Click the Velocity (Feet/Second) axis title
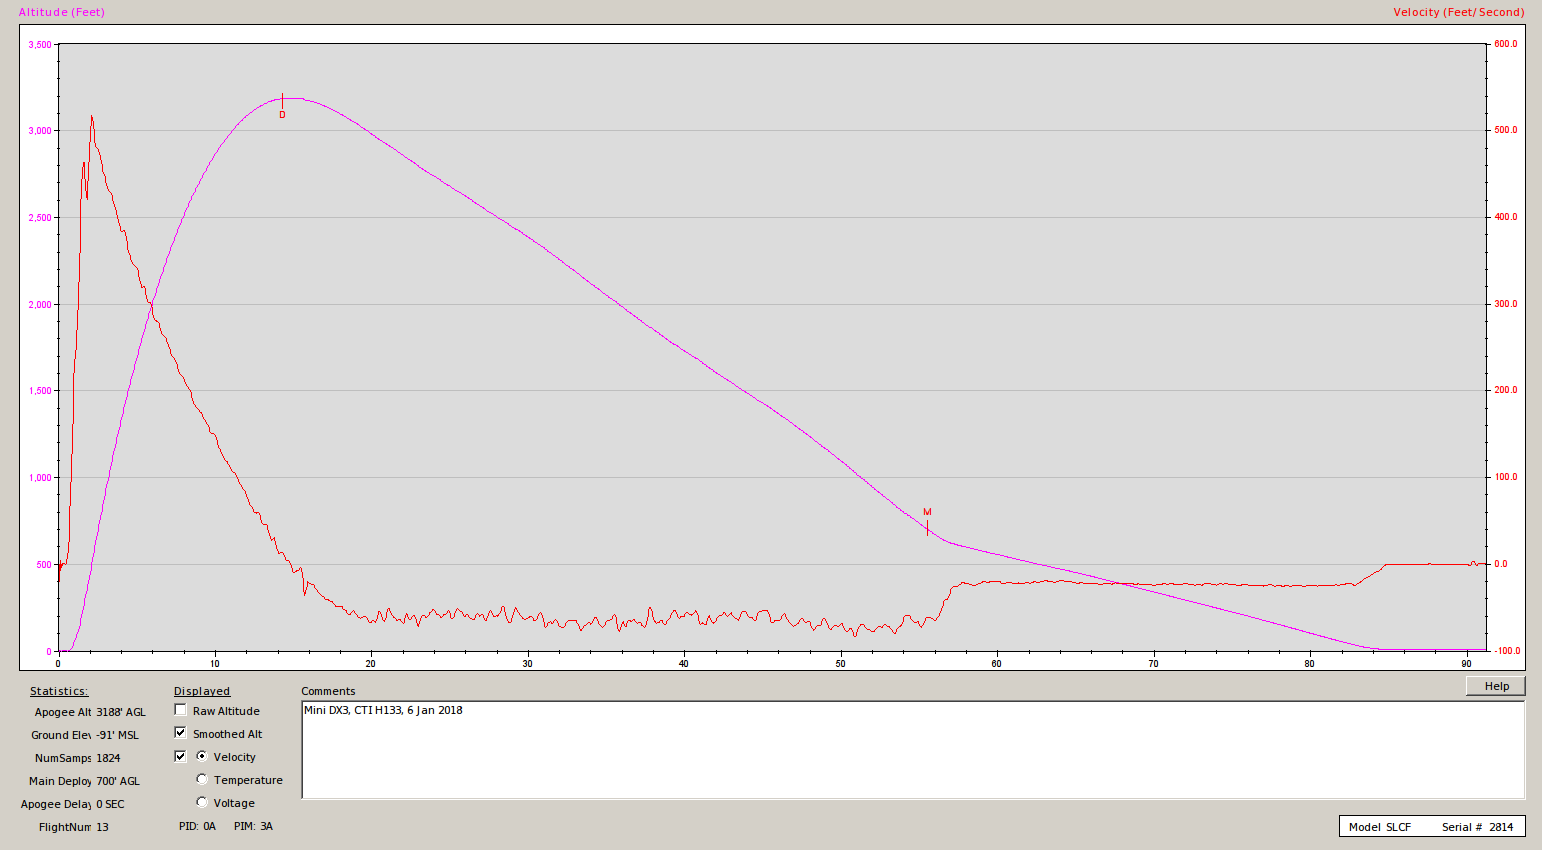 1458,12
